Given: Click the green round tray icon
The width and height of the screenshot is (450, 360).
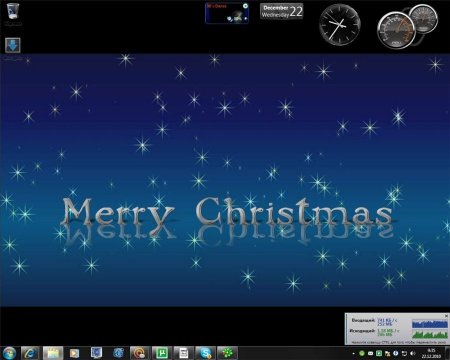Looking at the screenshot, I should (x=362, y=353).
